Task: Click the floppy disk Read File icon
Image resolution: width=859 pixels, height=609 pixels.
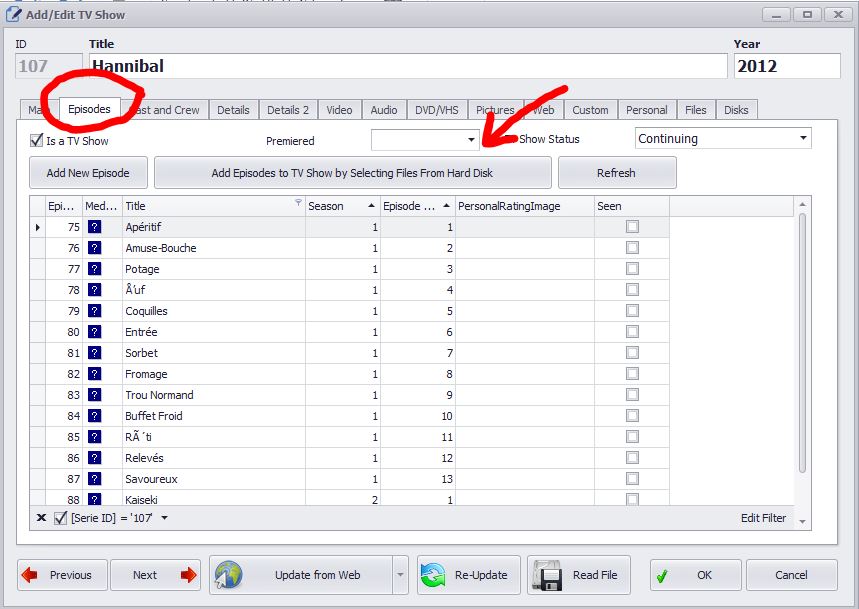Action: tap(548, 575)
